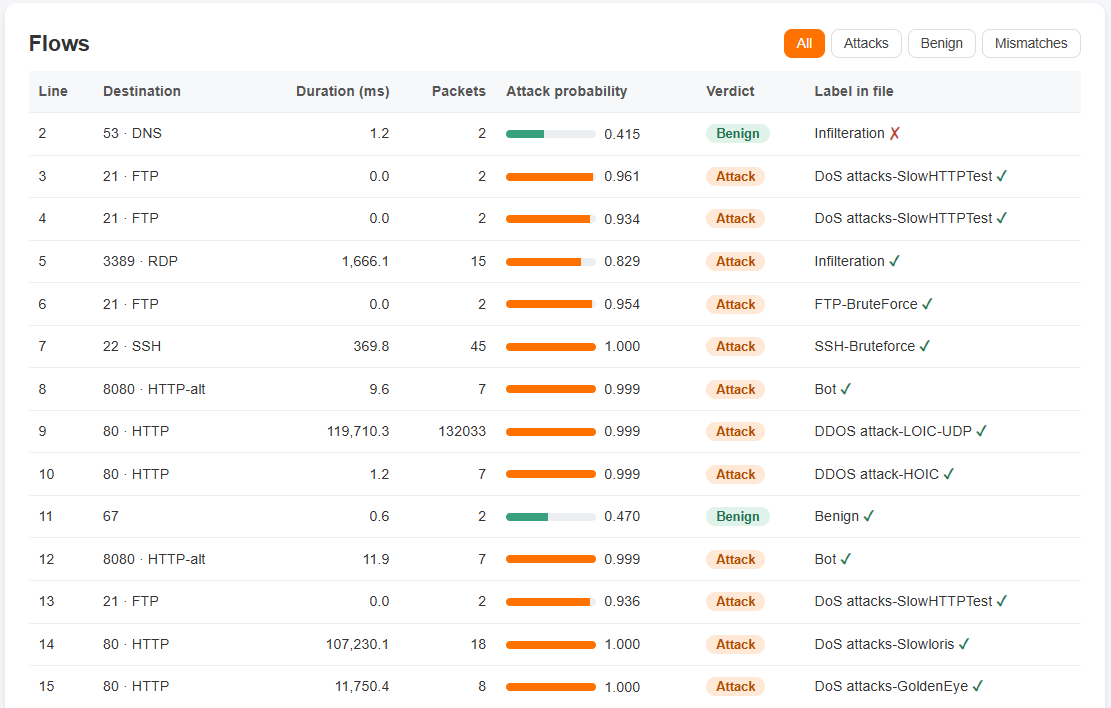Click the check mark beside DDOS attack-HOIC

tap(949, 474)
